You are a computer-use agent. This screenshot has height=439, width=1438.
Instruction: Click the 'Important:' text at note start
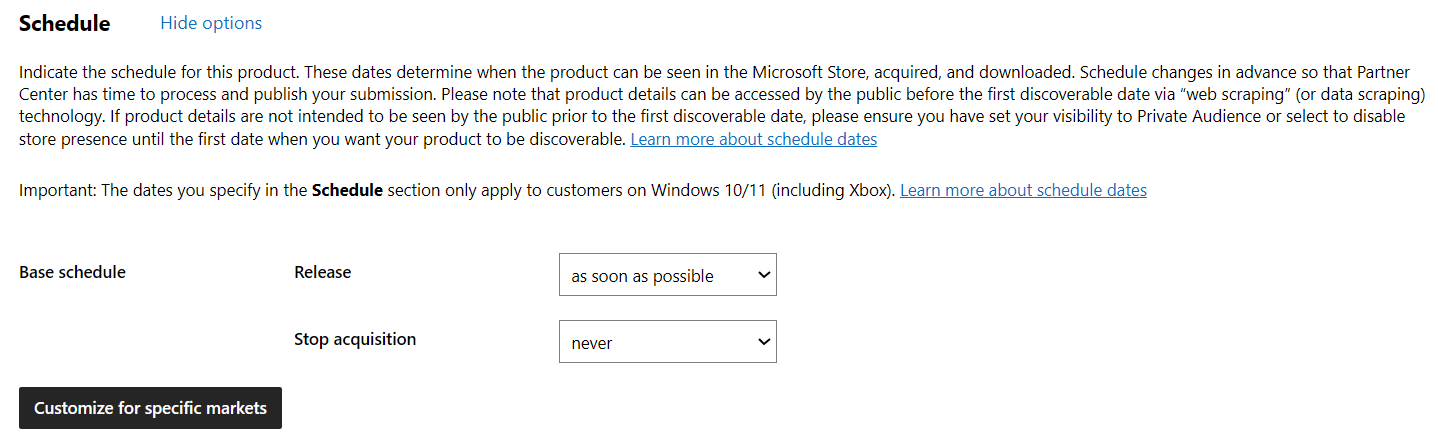[x=57, y=190]
